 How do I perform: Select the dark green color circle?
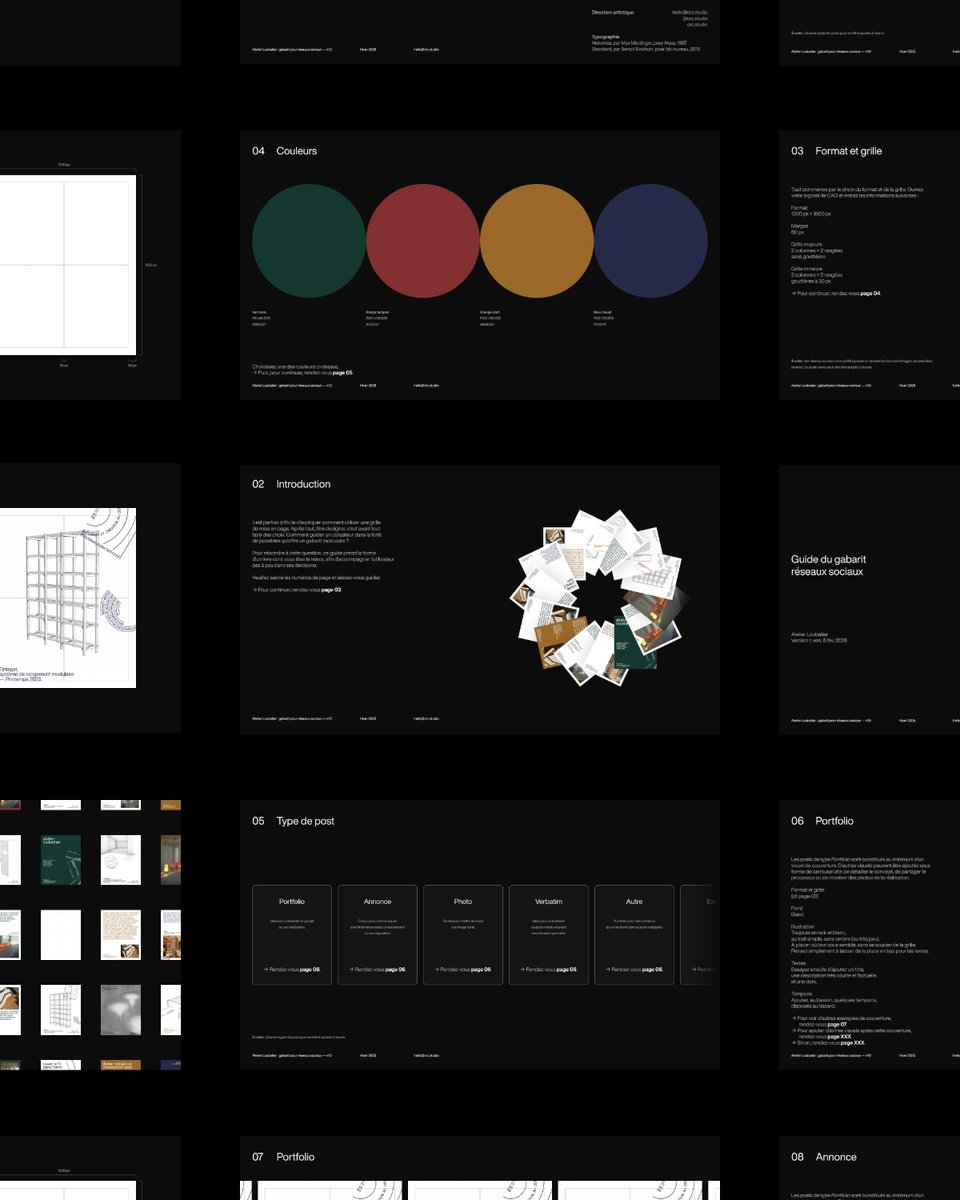coord(309,241)
